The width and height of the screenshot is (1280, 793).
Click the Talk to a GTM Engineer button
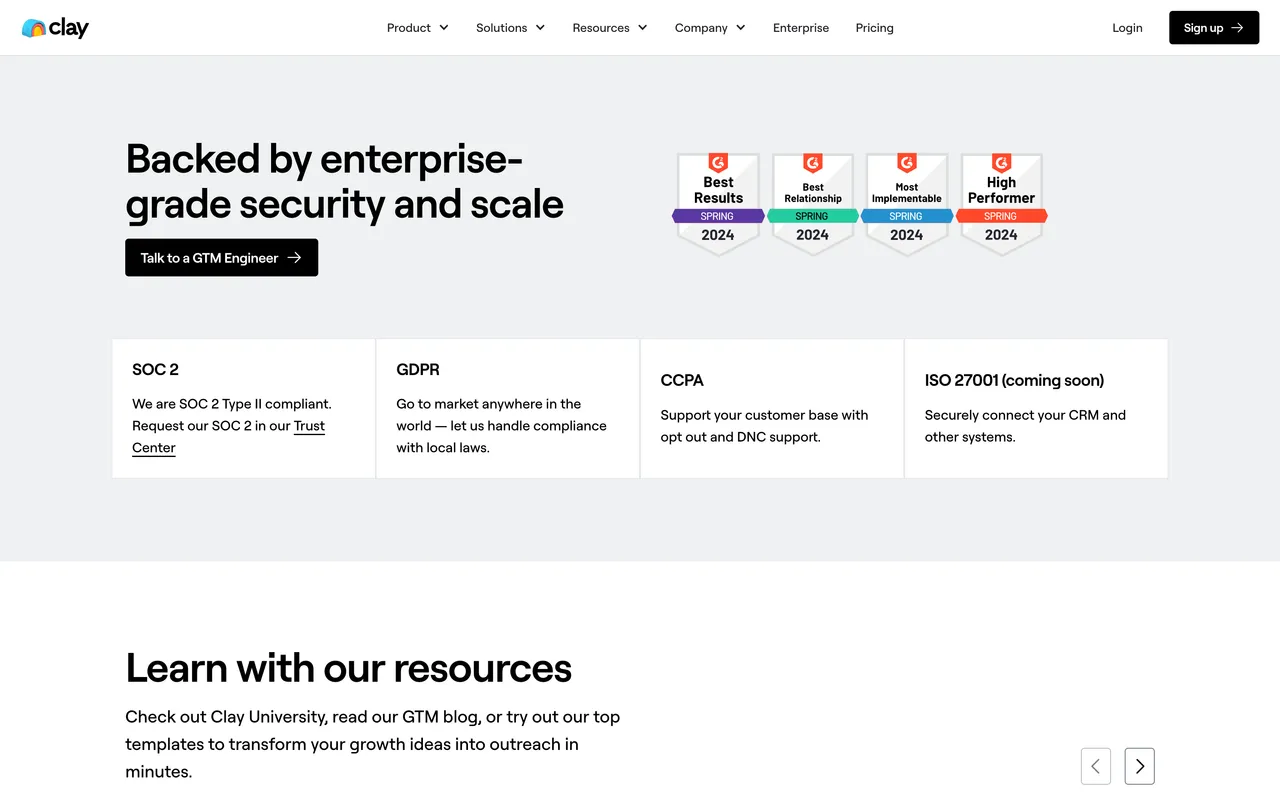point(221,257)
